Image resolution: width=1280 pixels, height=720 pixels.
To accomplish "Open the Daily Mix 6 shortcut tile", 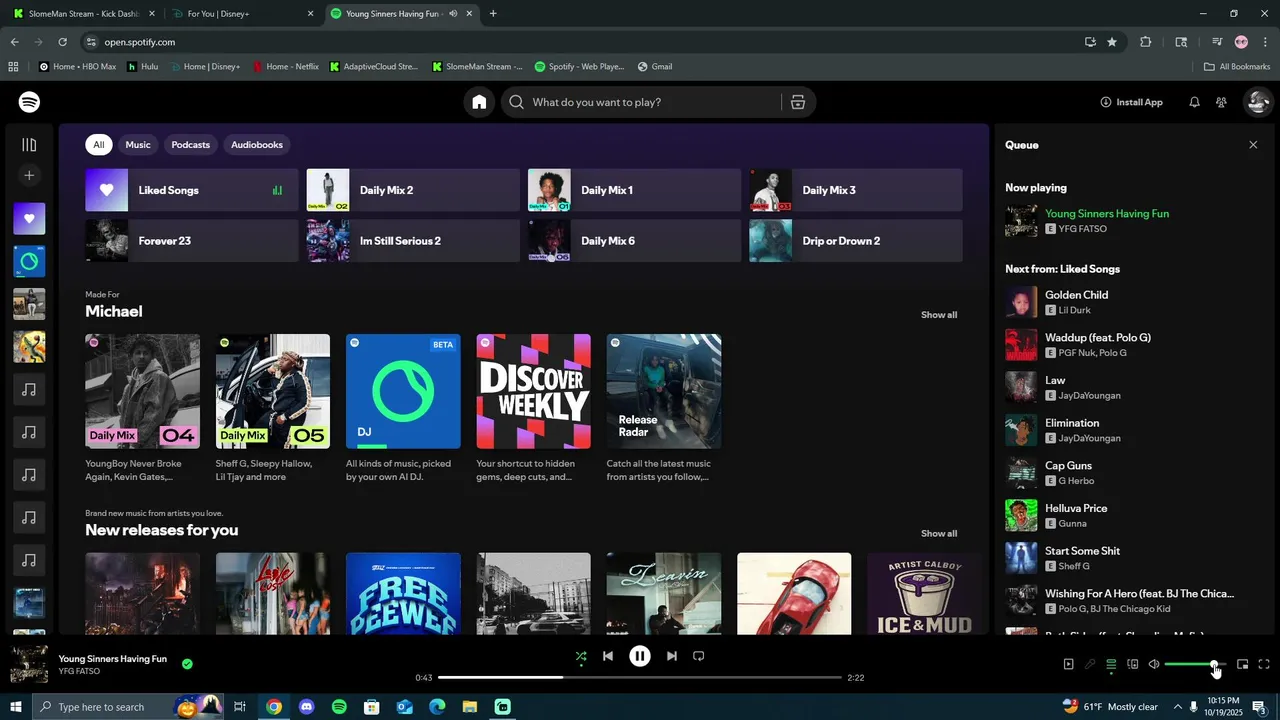I will coord(634,241).
